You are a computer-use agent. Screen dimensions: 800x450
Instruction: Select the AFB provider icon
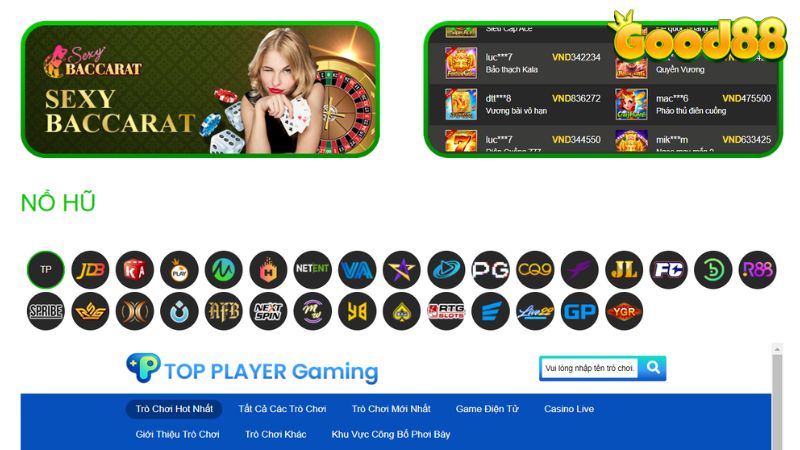click(224, 311)
